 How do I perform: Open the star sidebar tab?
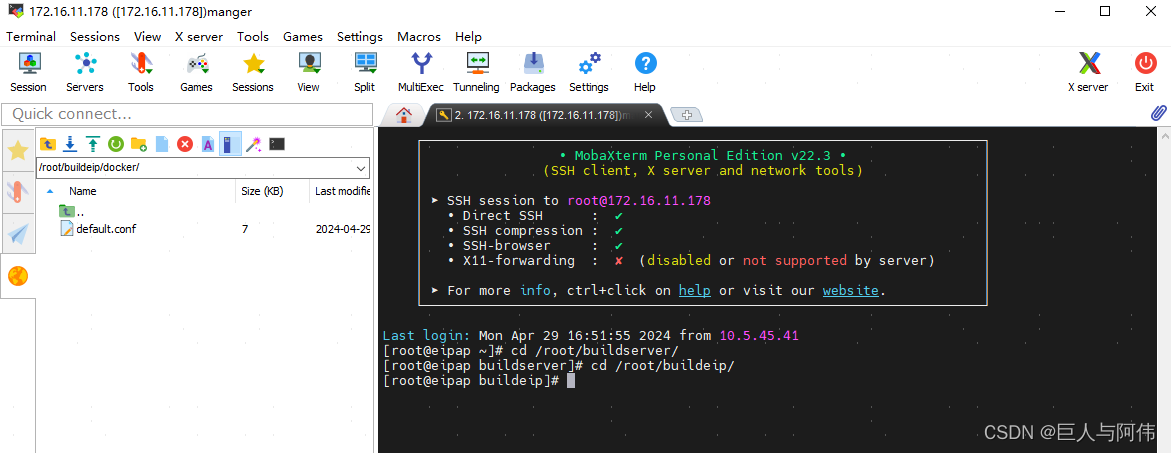pos(18,151)
